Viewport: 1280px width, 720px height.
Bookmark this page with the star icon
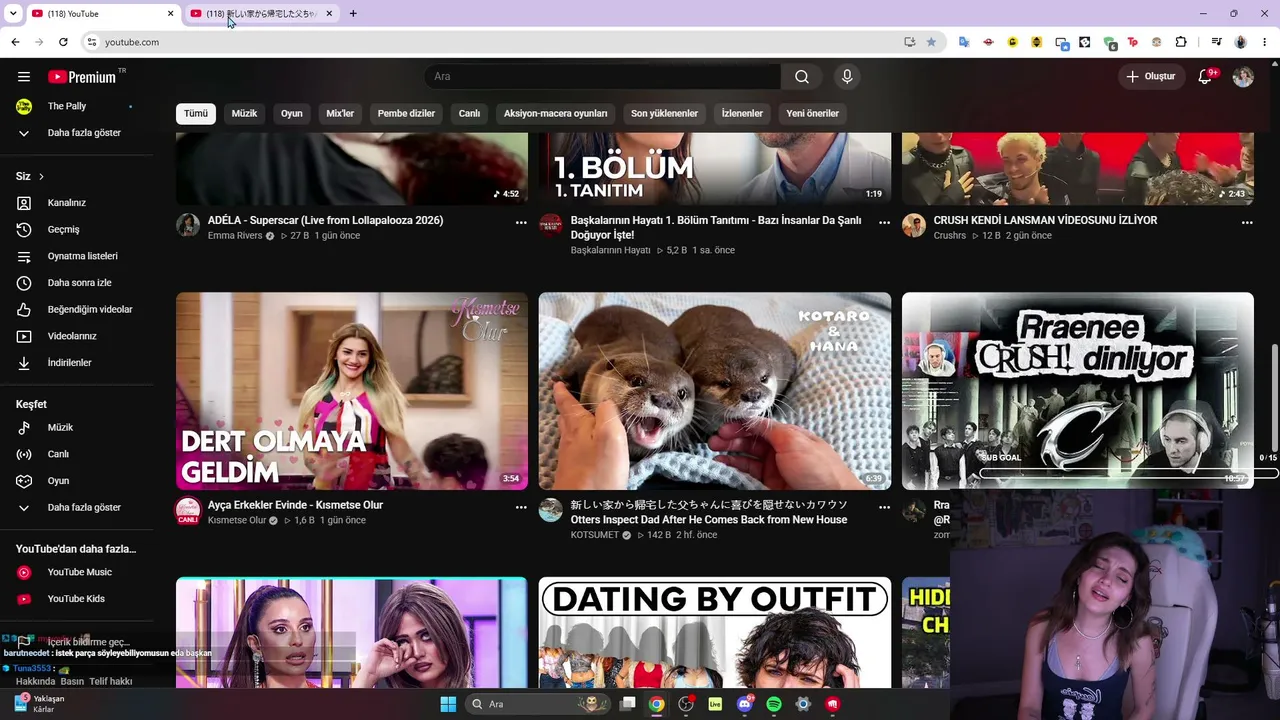932,42
